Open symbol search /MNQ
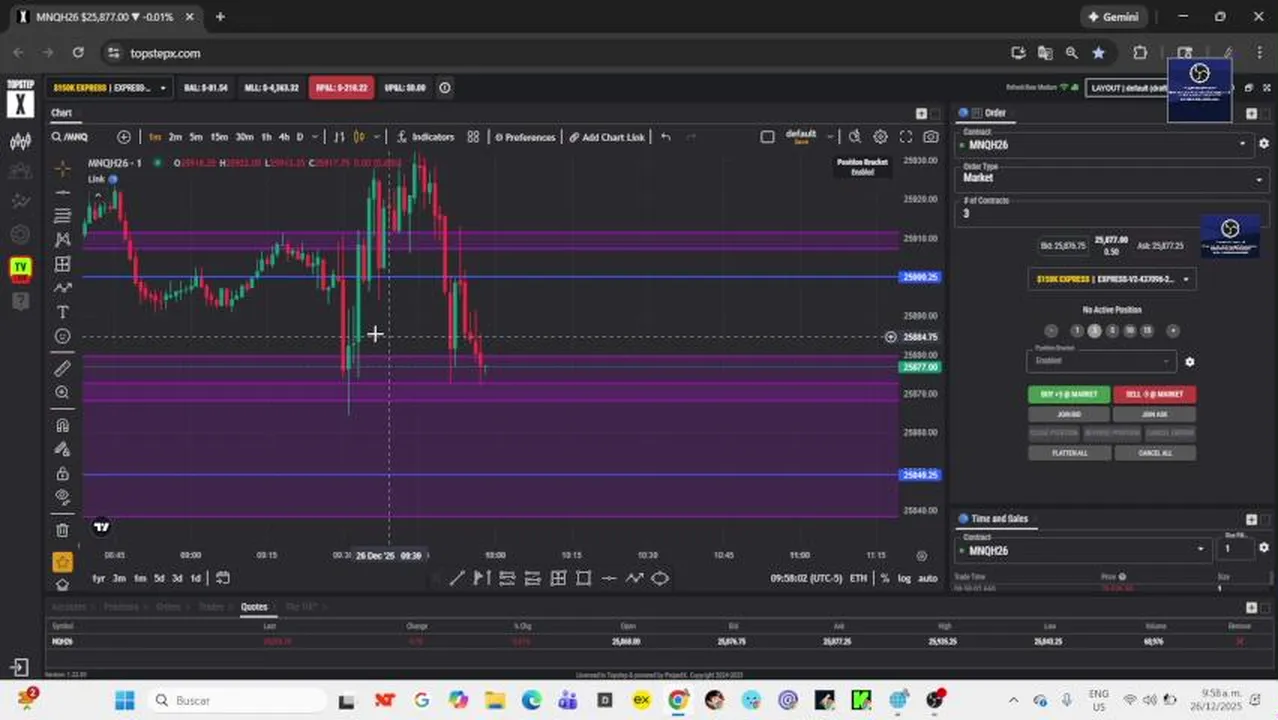Screen dimensions: 1278x720 pyautogui.click(x=70, y=137)
